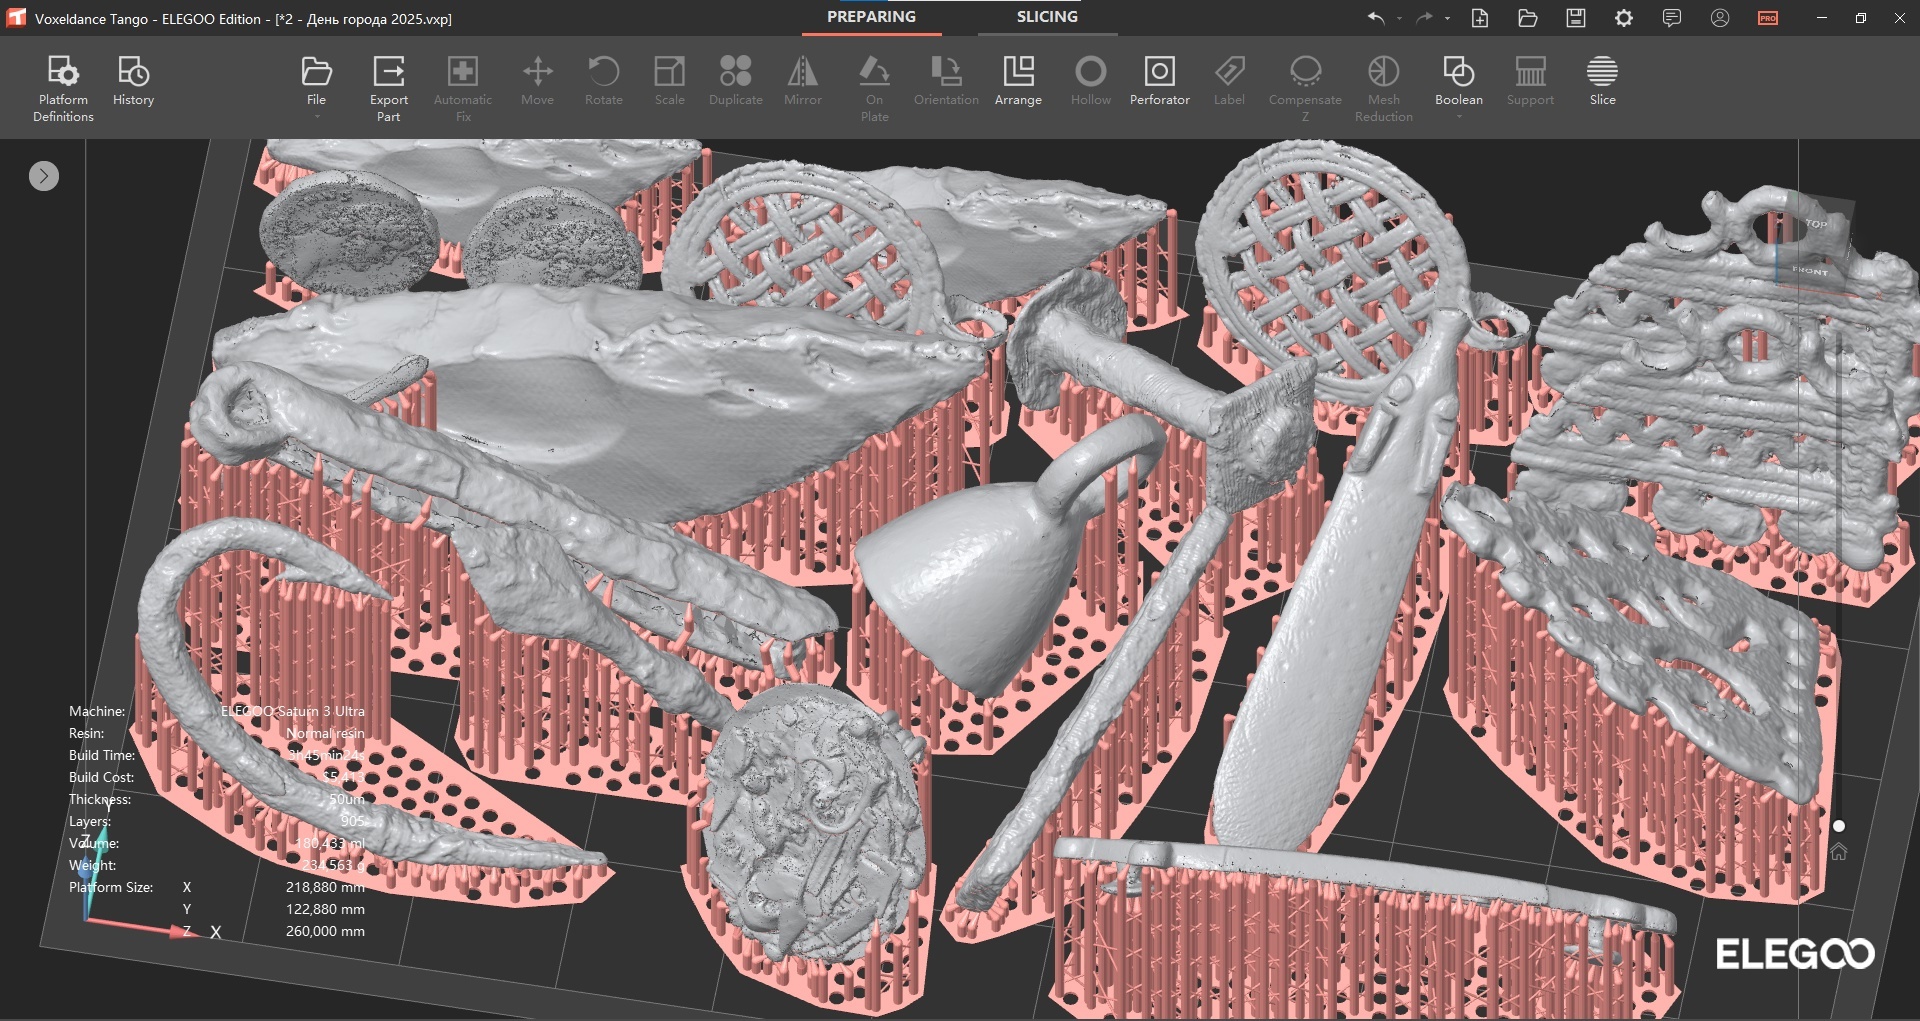The image size is (1920, 1021).
Task: Expand the undo history dropdown arrow
Action: click(1399, 19)
